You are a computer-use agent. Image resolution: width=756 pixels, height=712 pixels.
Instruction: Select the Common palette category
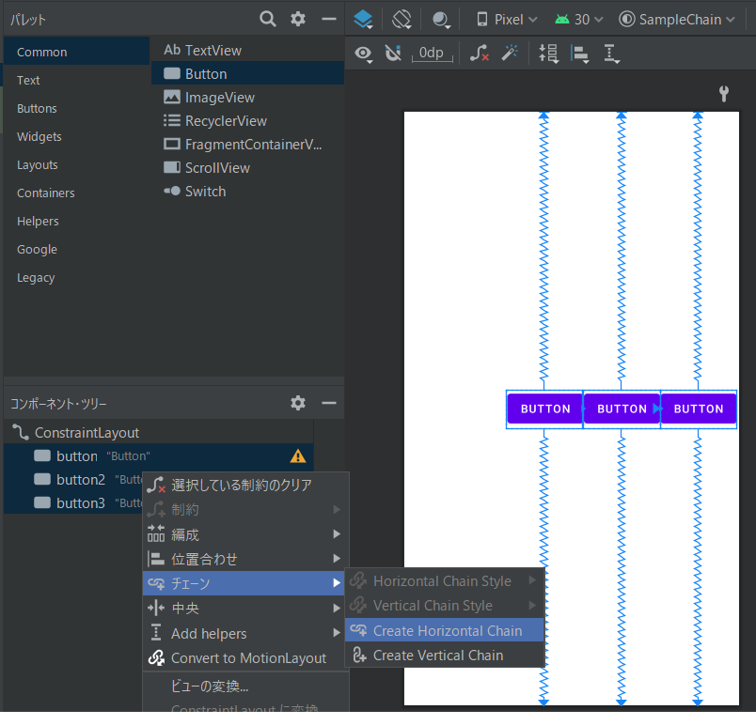(77, 52)
